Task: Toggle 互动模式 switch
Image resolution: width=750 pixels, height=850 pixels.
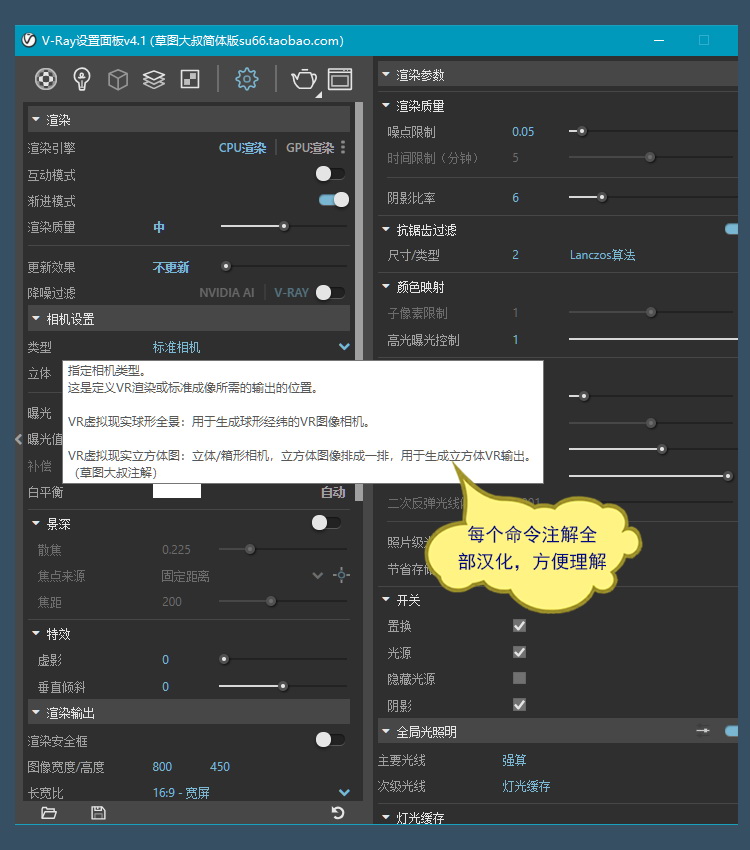Action: click(x=331, y=173)
